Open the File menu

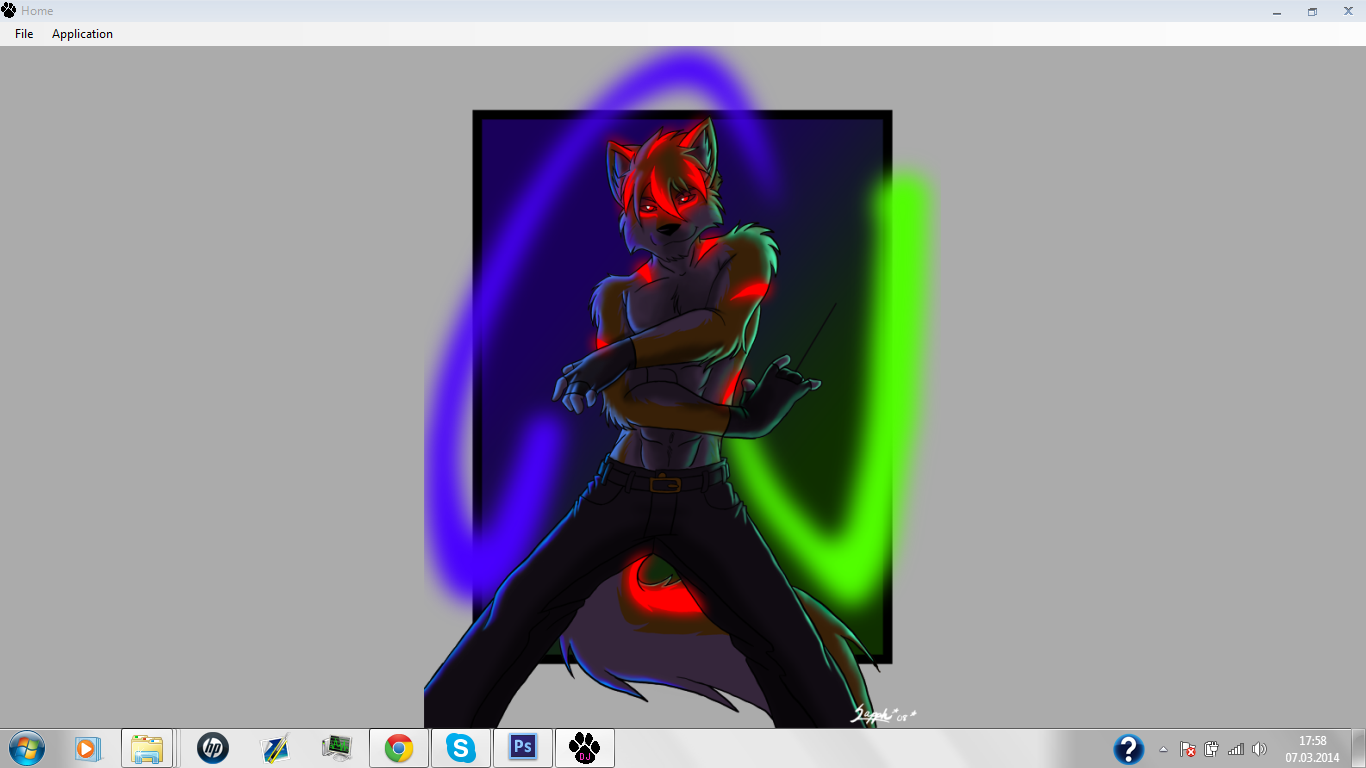point(24,34)
